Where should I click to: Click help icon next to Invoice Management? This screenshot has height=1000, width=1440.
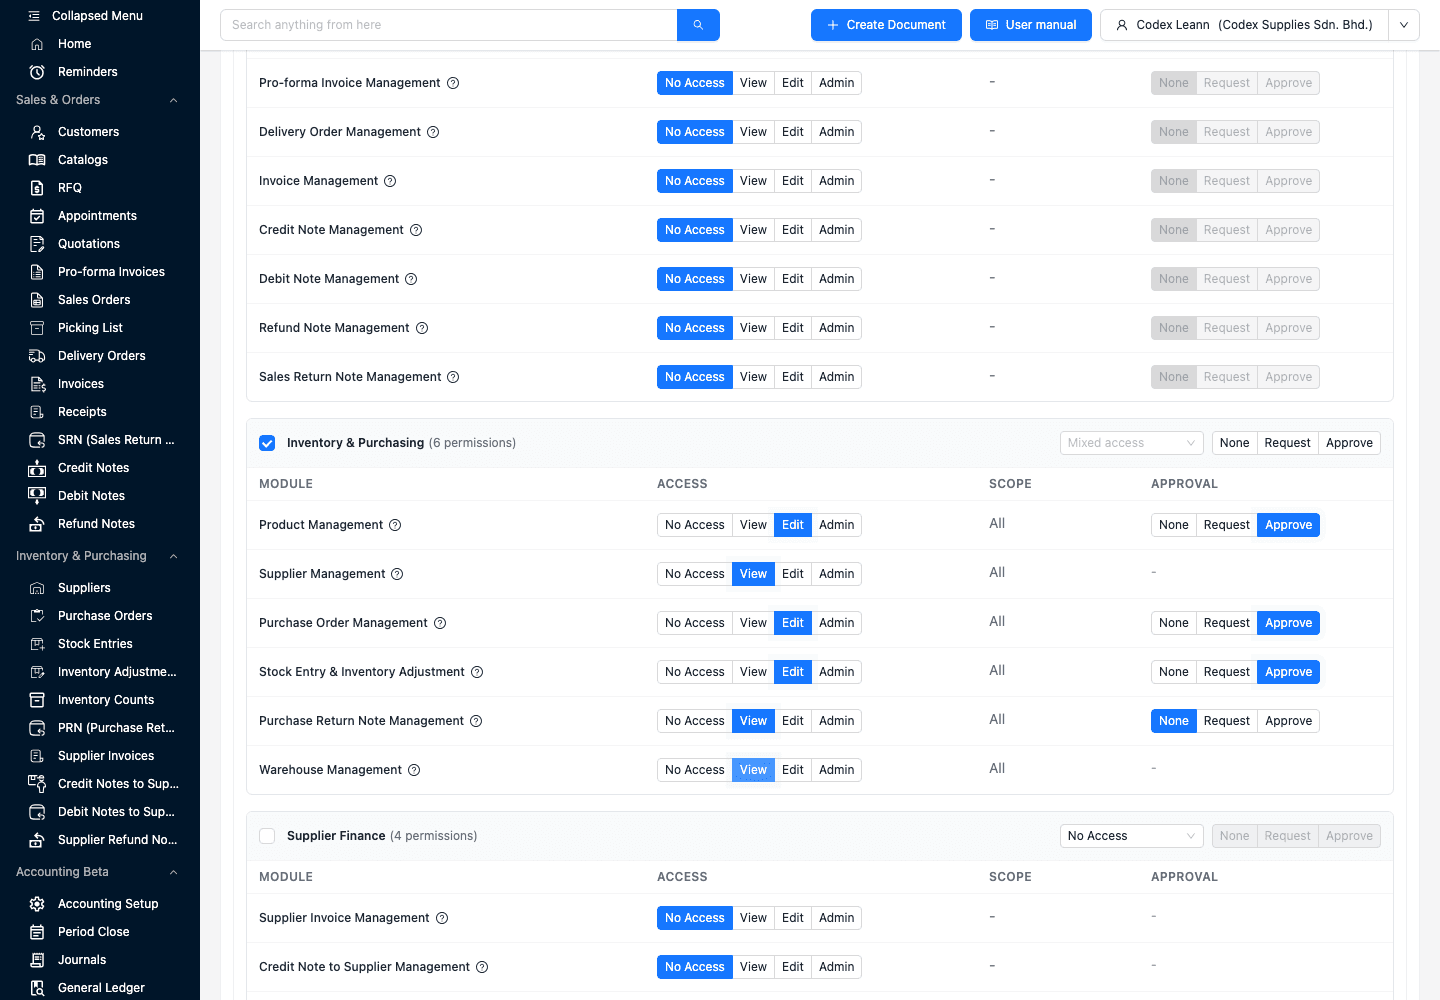390,181
